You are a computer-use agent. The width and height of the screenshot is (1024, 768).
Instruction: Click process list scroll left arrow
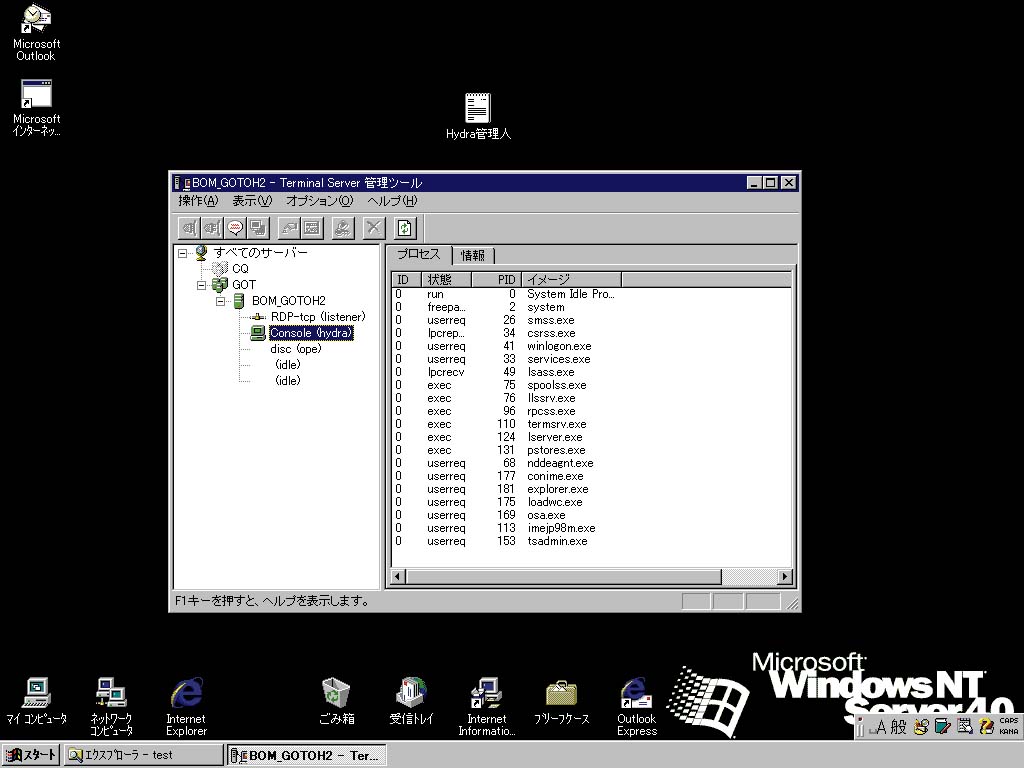tap(398, 577)
